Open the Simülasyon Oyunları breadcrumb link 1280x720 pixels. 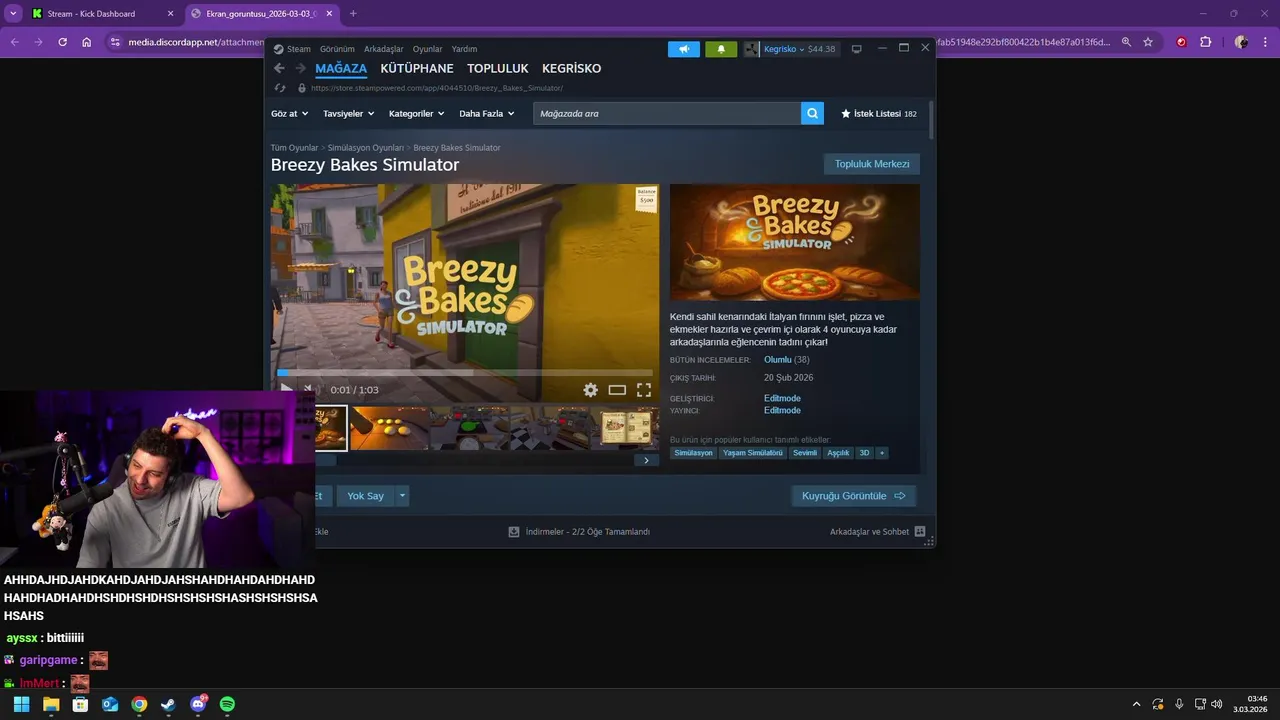pyautogui.click(x=366, y=148)
